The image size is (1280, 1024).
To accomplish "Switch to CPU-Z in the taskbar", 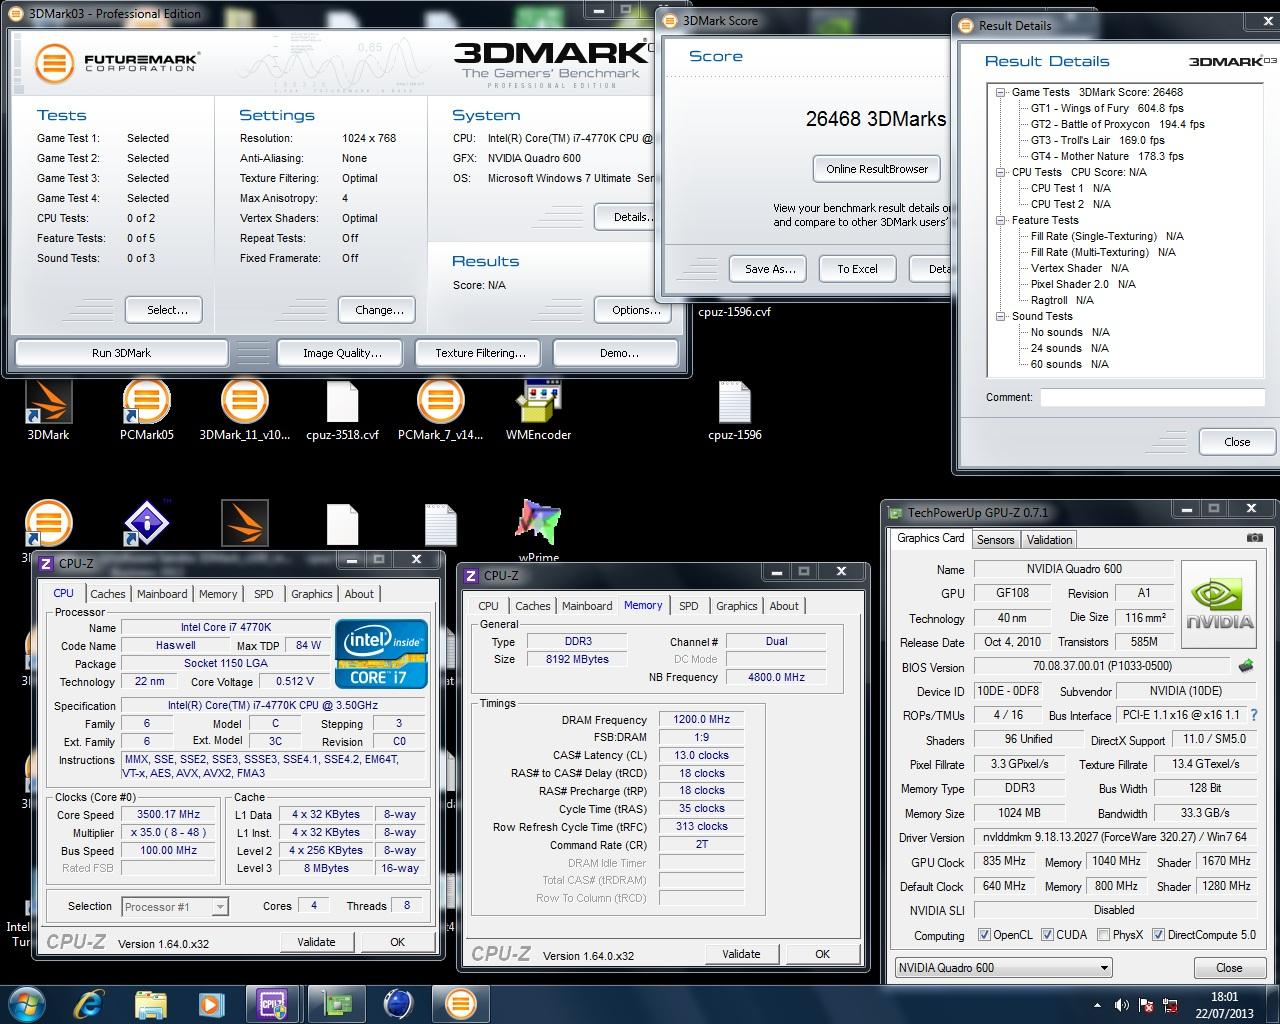I will pyautogui.click(x=273, y=1003).
